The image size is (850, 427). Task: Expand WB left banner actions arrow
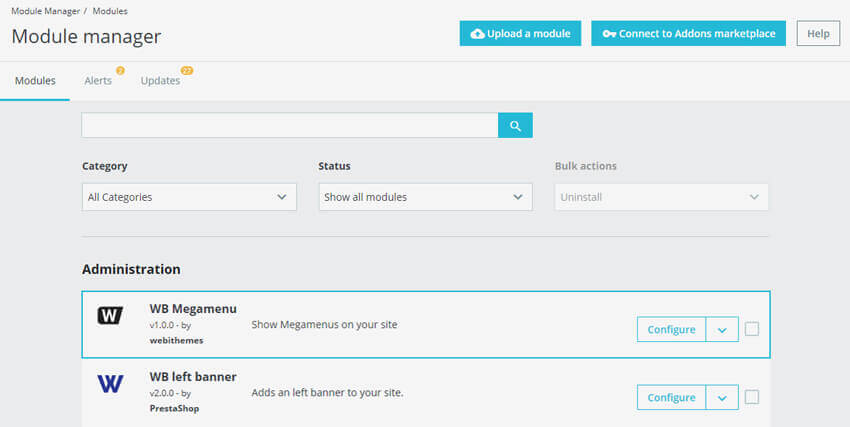[722, 397]
